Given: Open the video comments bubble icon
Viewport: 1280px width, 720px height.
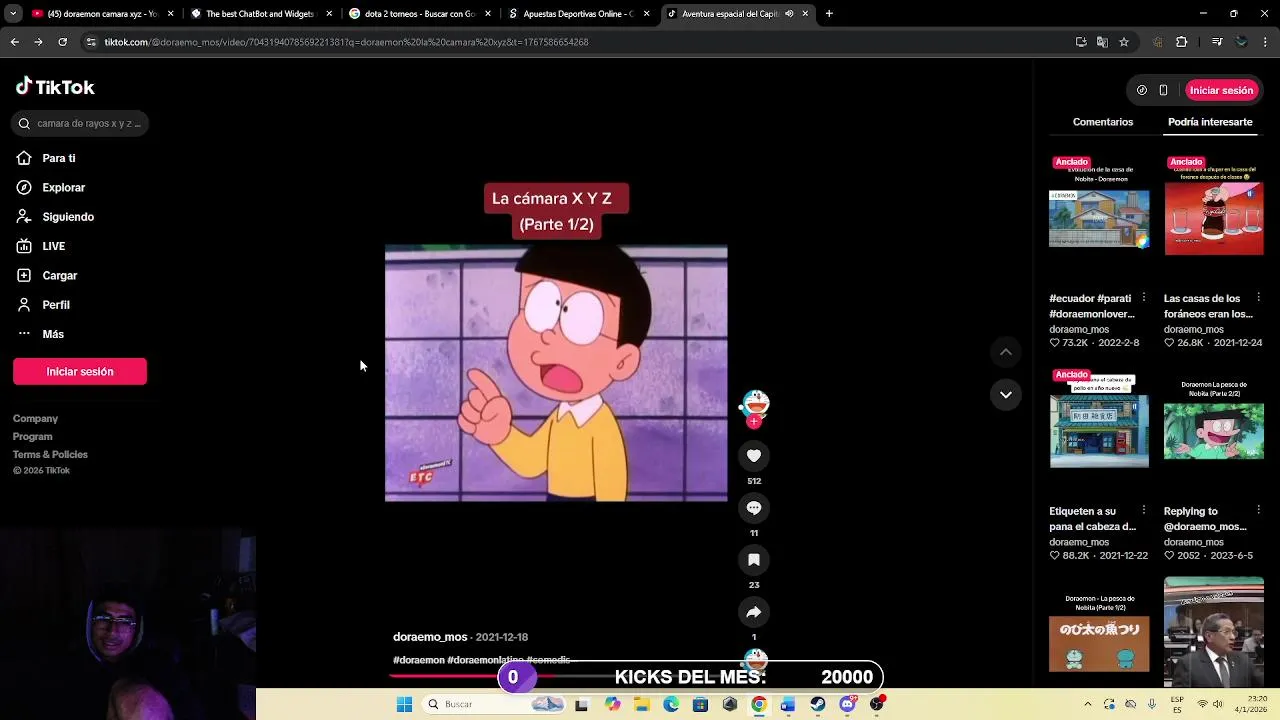Looking at the screenshot, I should click(x=754, y=508).
